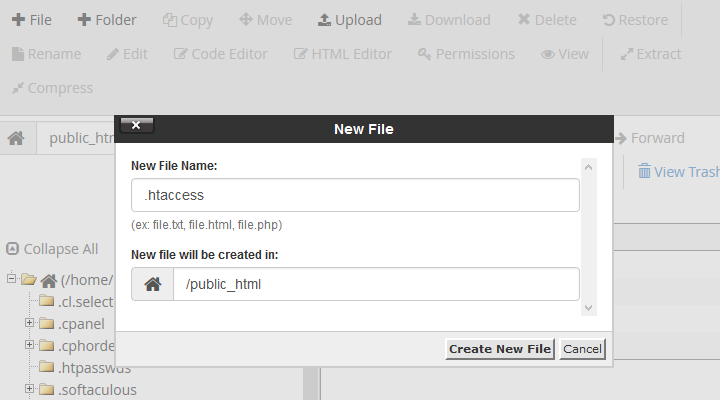Click the home icon in the dialog path field
Screen dimensions: 720x400
(x=152, y=284)
